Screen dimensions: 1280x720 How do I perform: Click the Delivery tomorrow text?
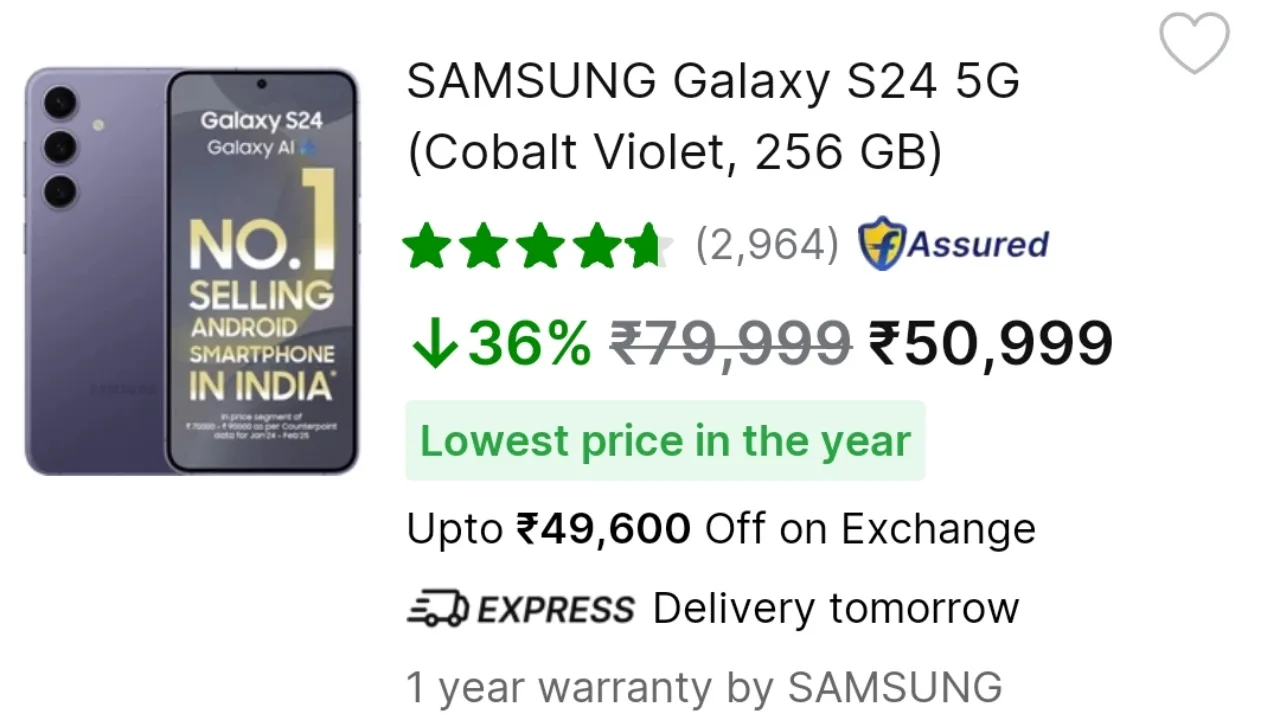click(836, 608)
